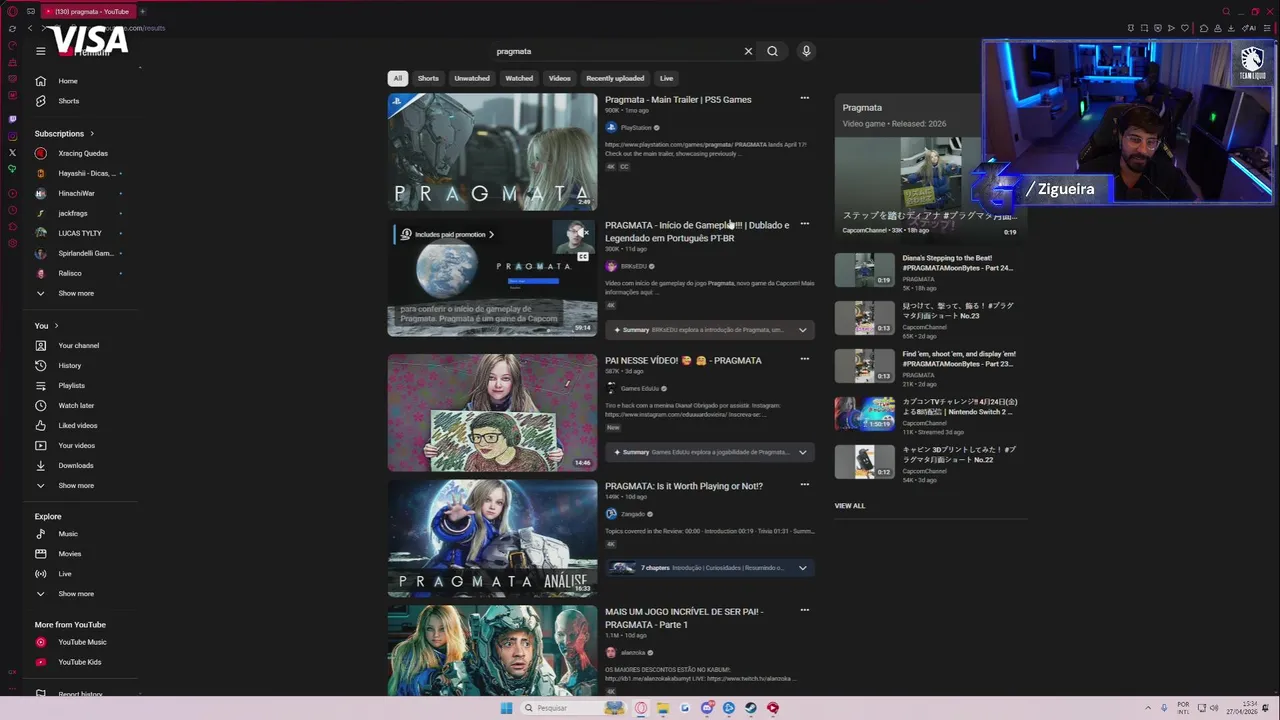Image resolution: width=1280 pixels, height=720 pixels.
Task: Open new browser tab with plus button
Action: tap(142, 11)
